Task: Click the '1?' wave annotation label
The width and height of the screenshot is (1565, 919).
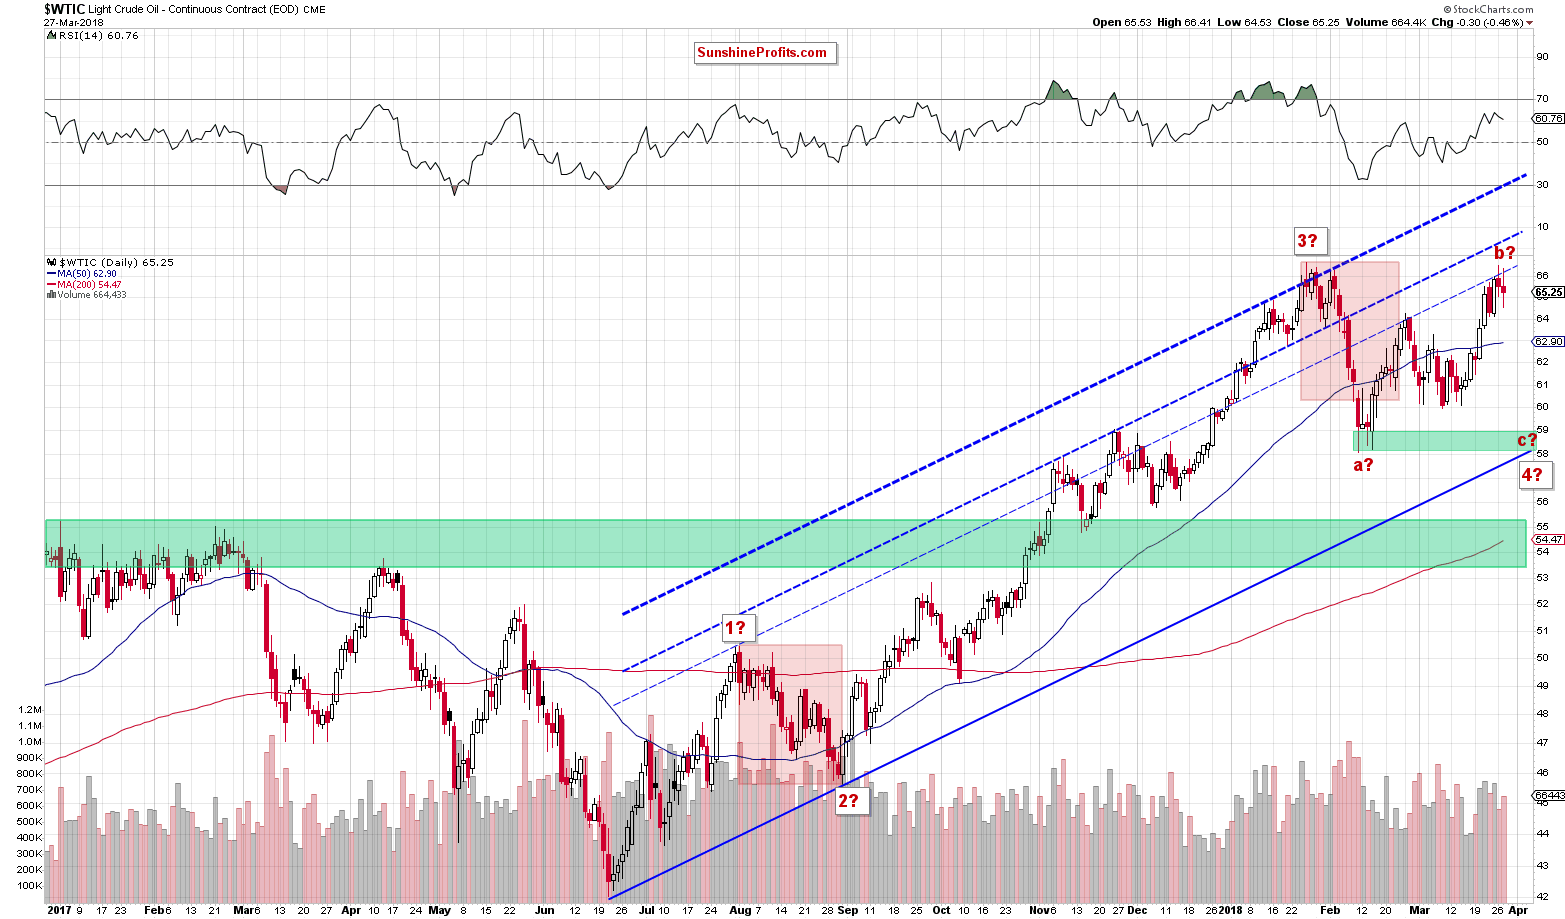Action: point(736,628)
